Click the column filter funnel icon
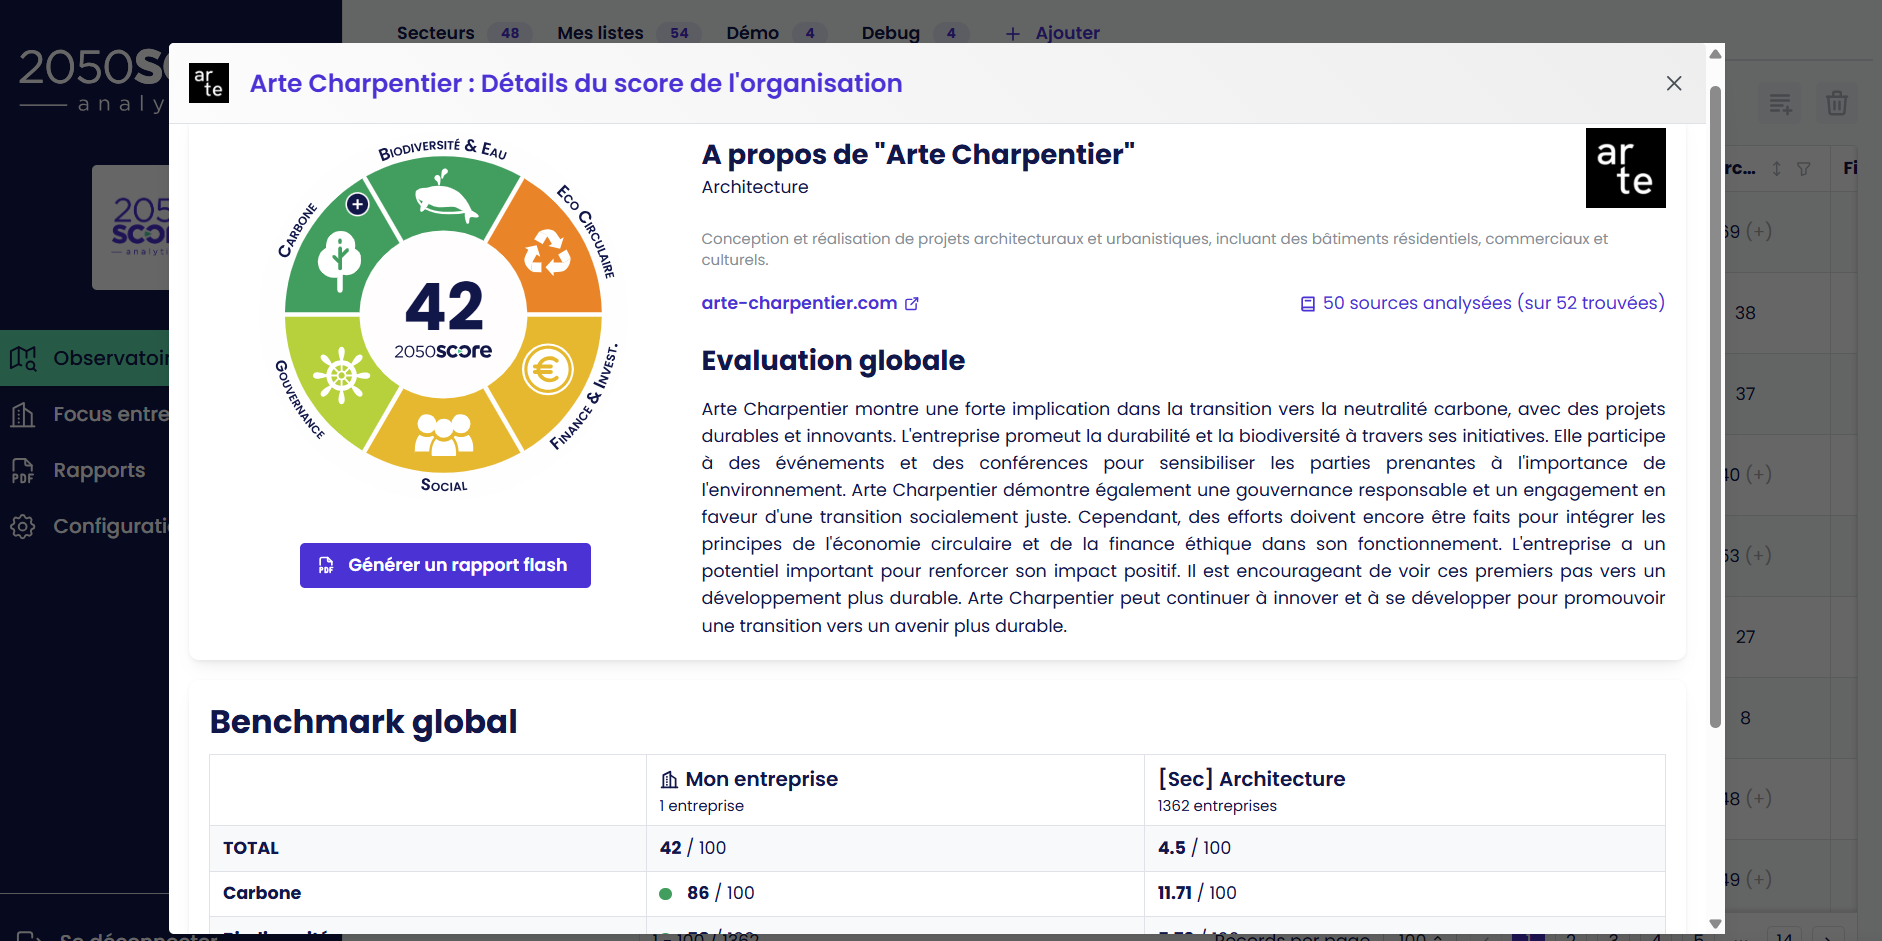The width and height of the screenshot is (1882, 941). coord(1804,169)
